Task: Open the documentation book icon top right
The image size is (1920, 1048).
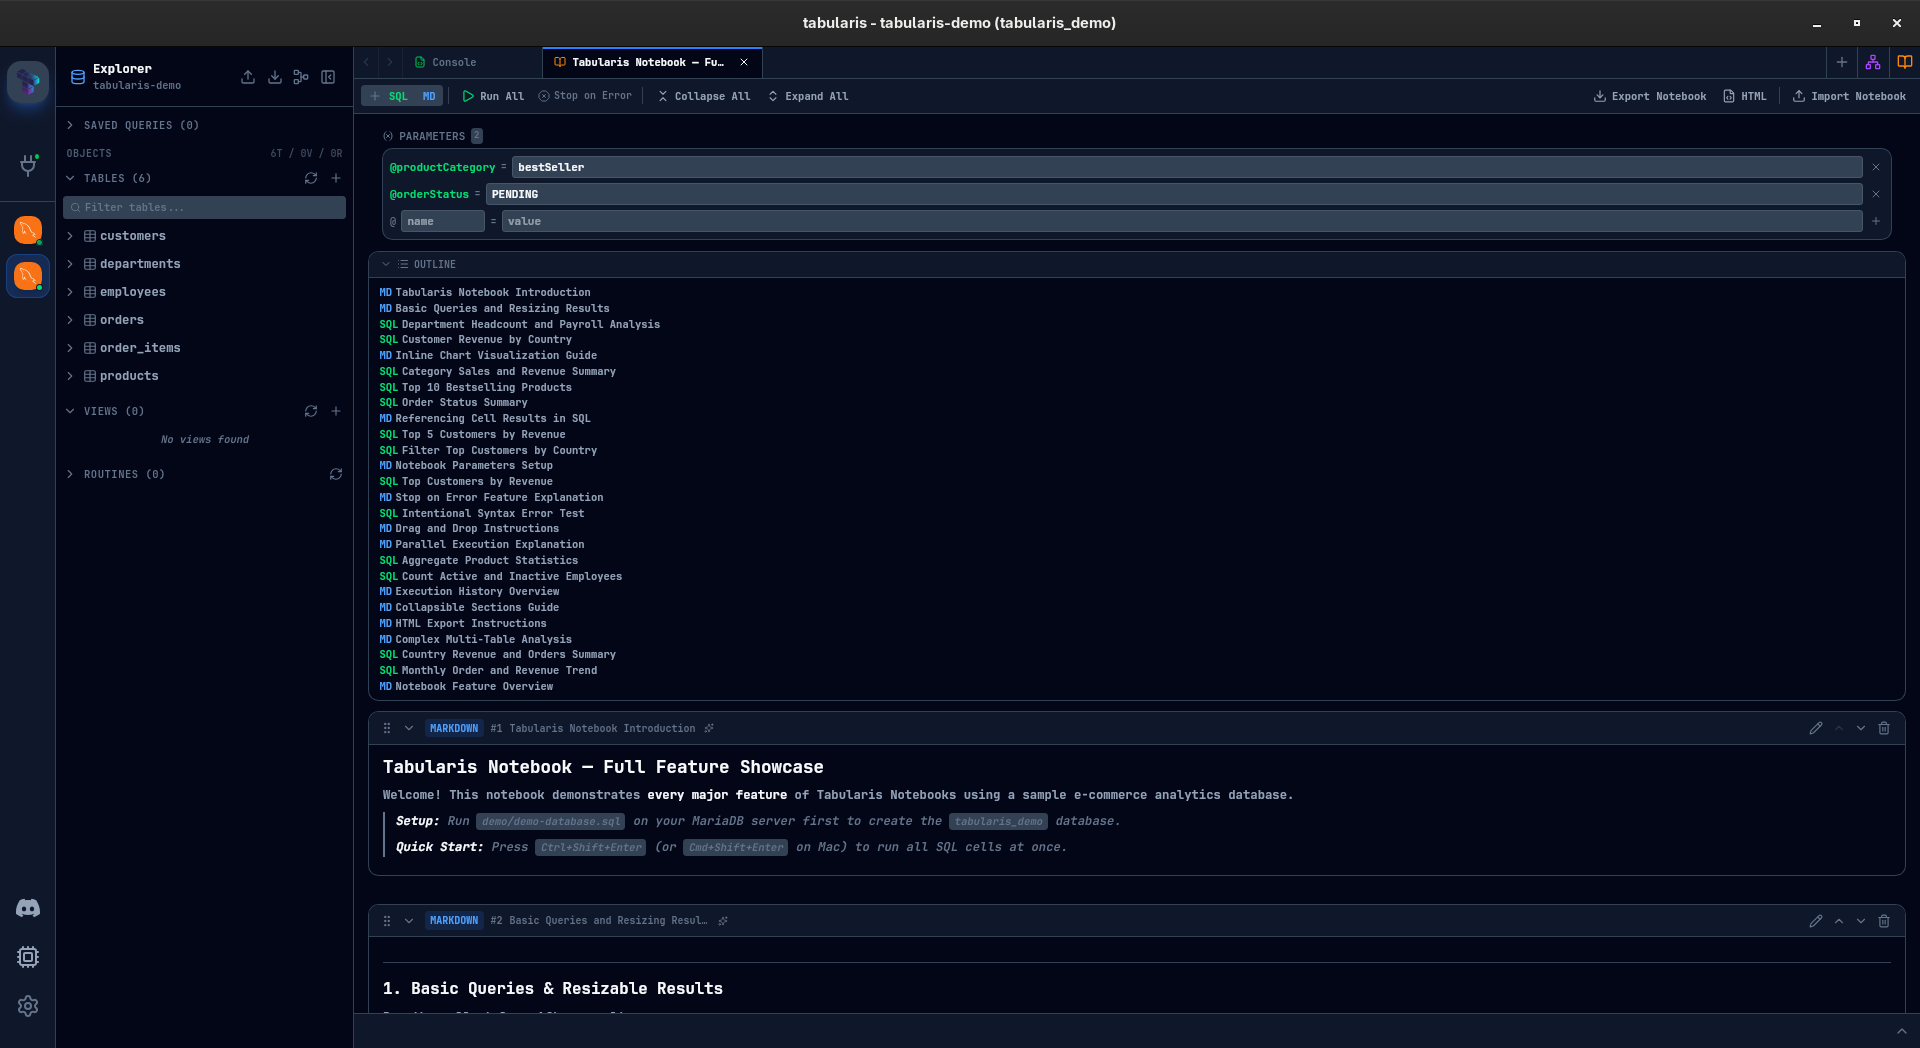Action: pyautogui.click(x=1904, y=61)
